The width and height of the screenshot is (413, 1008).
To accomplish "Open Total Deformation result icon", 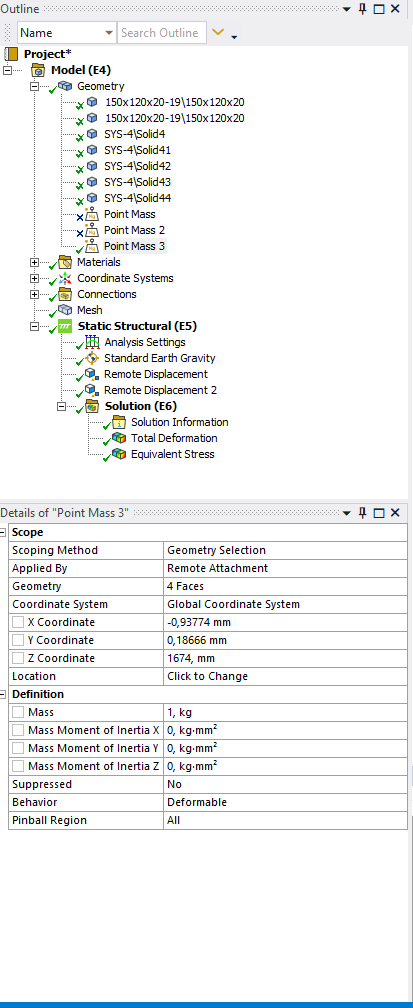I will (119, 438).
